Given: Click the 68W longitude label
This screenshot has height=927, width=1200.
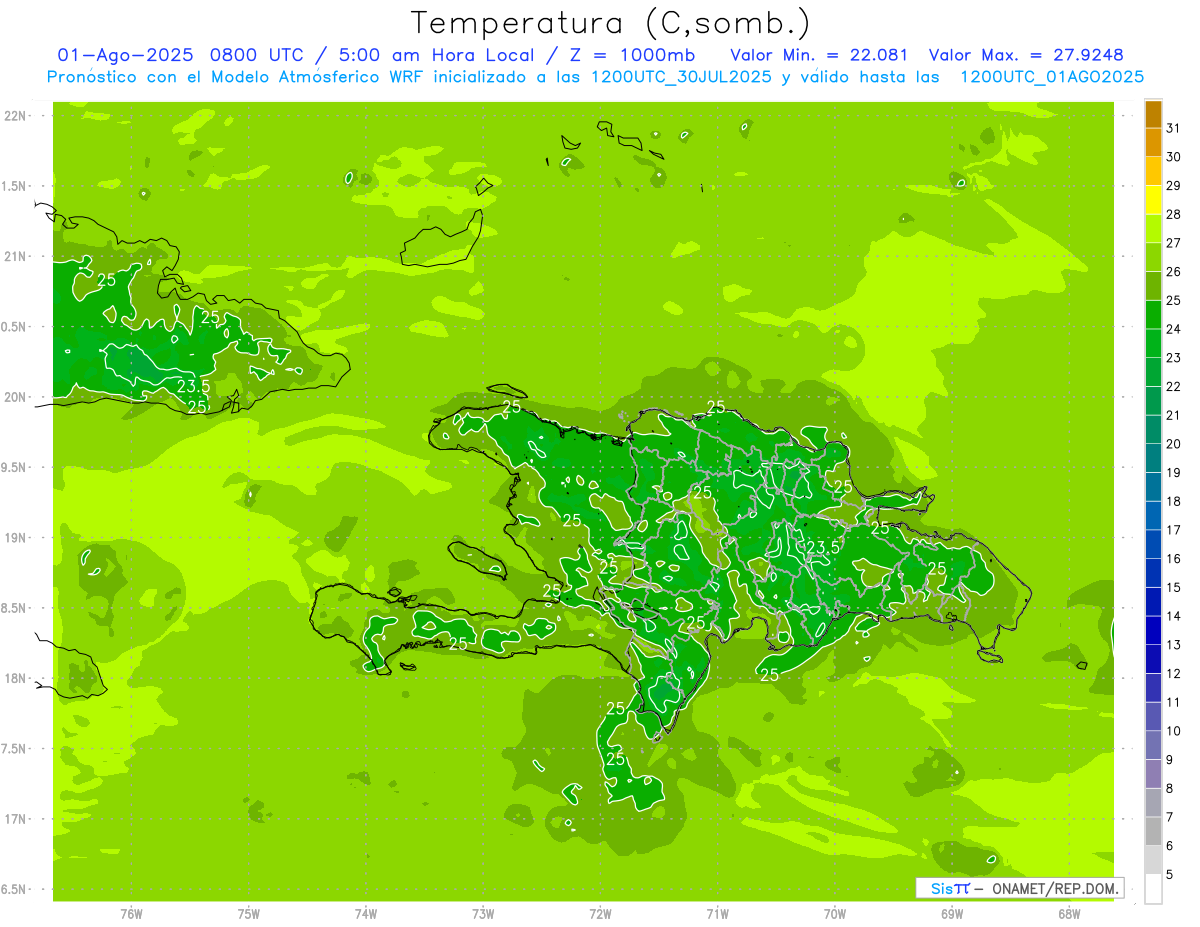Looking at the screenshot, I should coord(1069,913).
